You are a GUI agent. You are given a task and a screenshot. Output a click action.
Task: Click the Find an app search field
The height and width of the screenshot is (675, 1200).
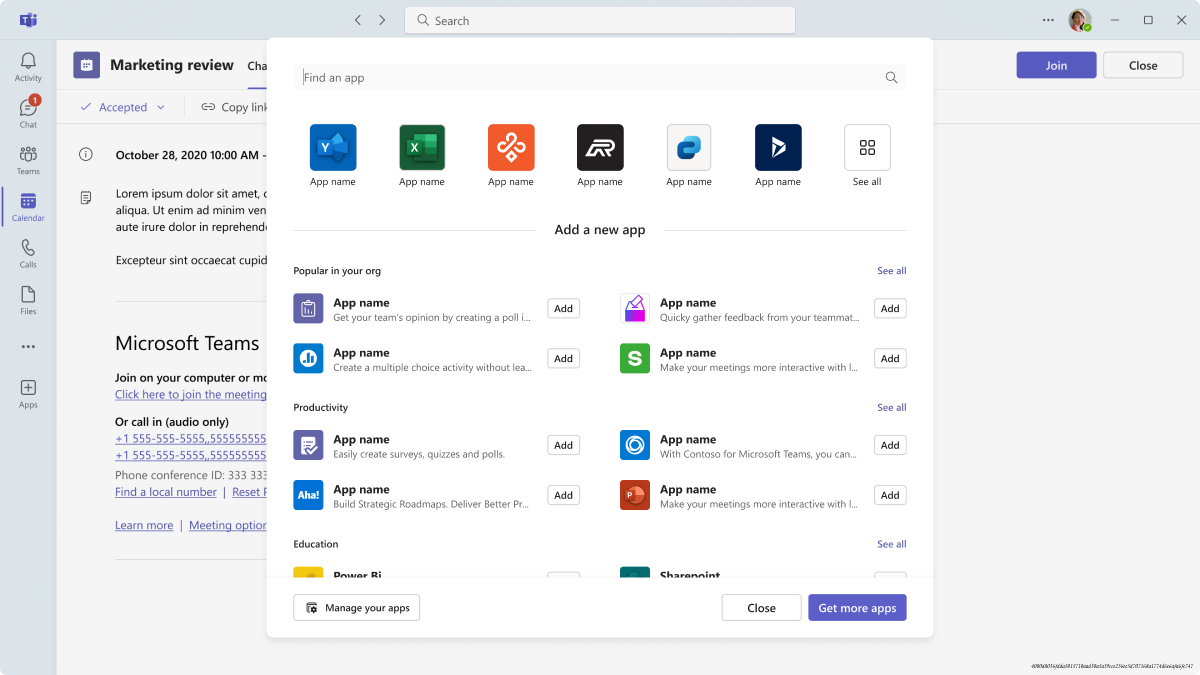tap(590, 78)
